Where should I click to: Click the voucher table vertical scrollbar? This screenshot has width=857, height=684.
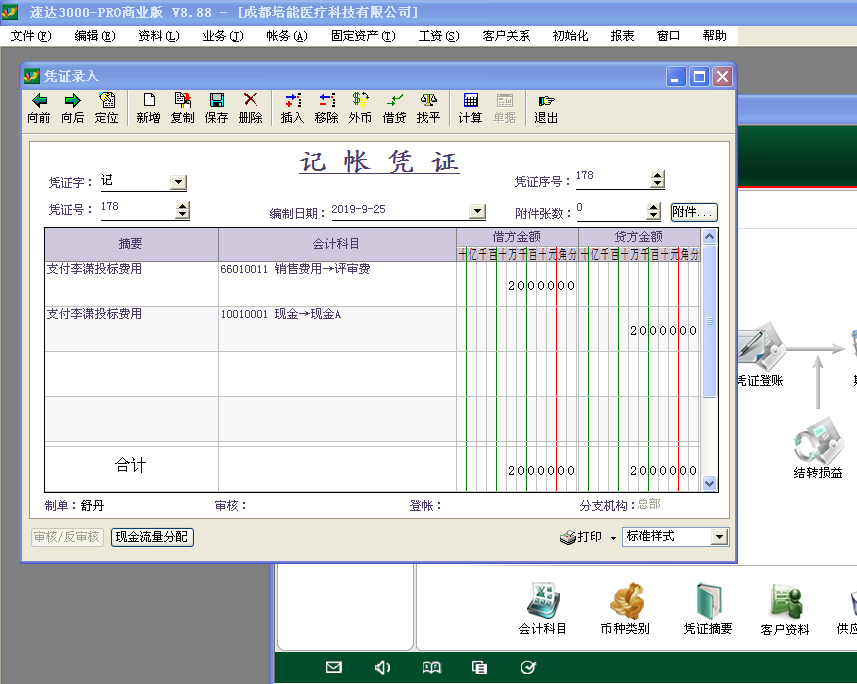pyautogui.click(x=709, y=360)
